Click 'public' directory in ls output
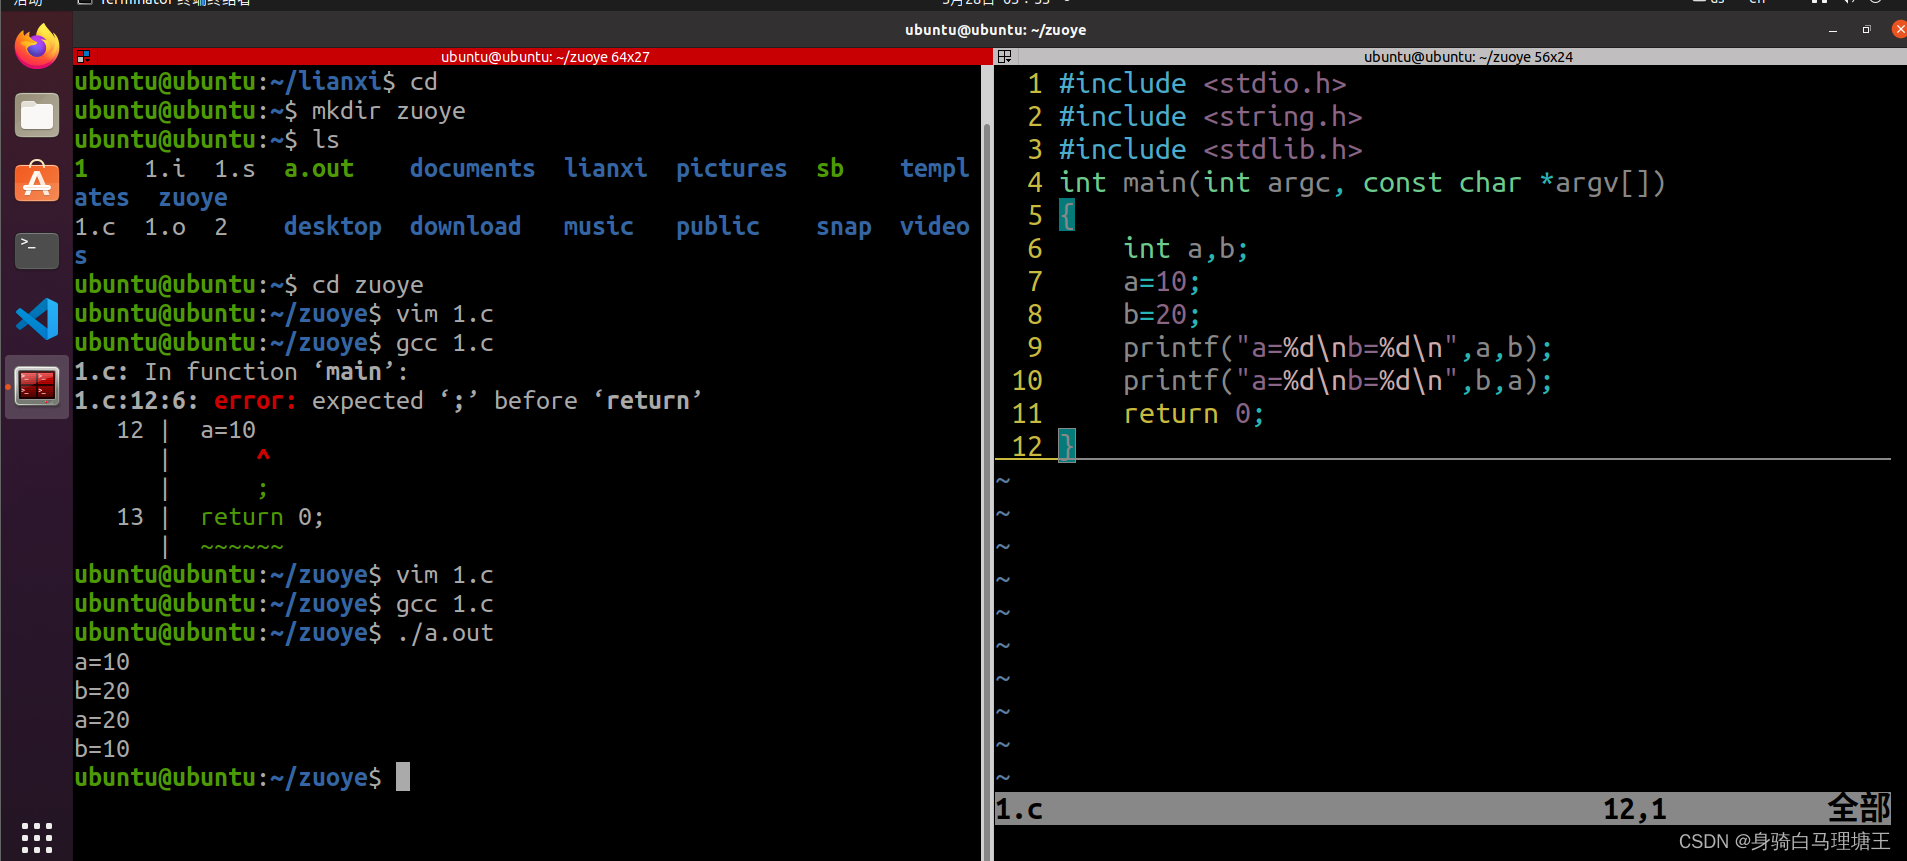Screen dimensions: 1907x861 point(717,227)
